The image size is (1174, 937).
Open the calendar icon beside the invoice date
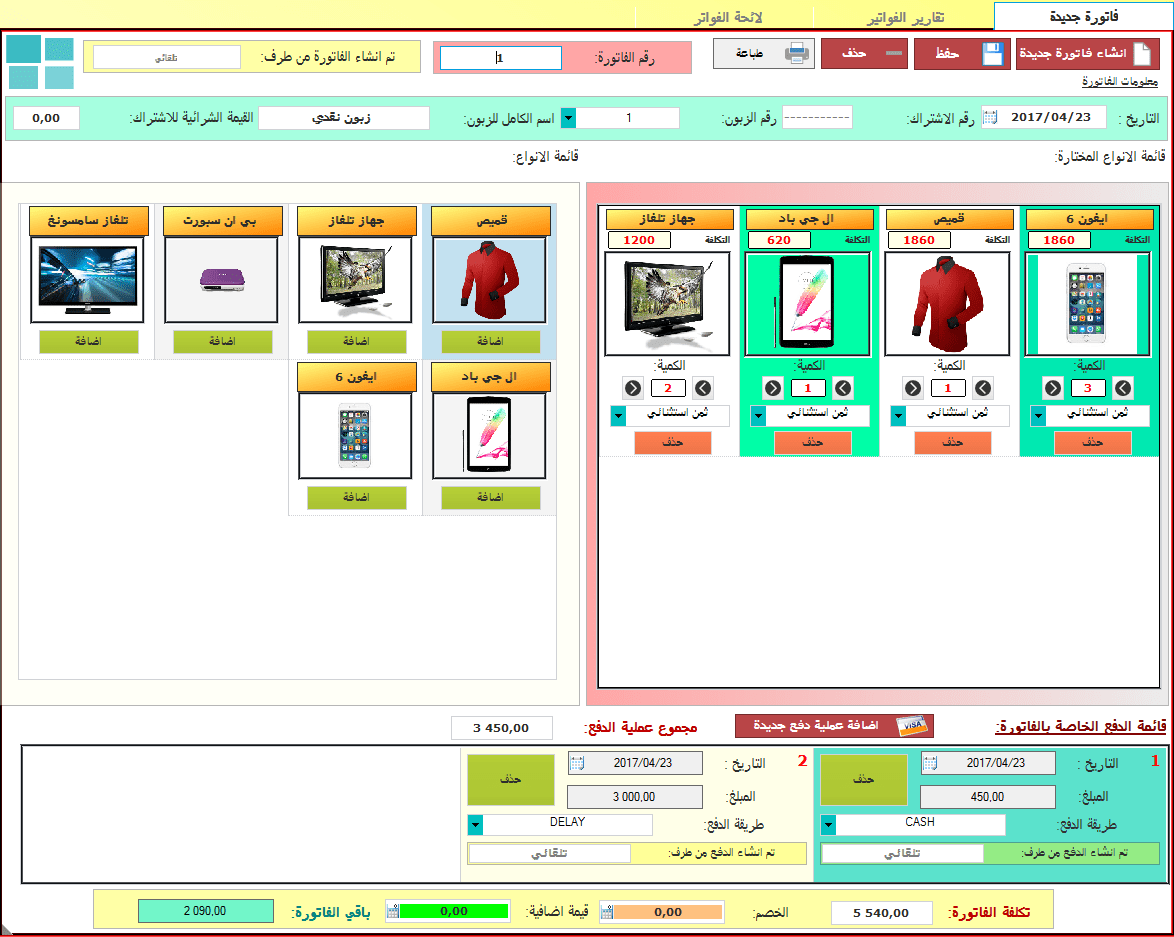tap(990, 117)
